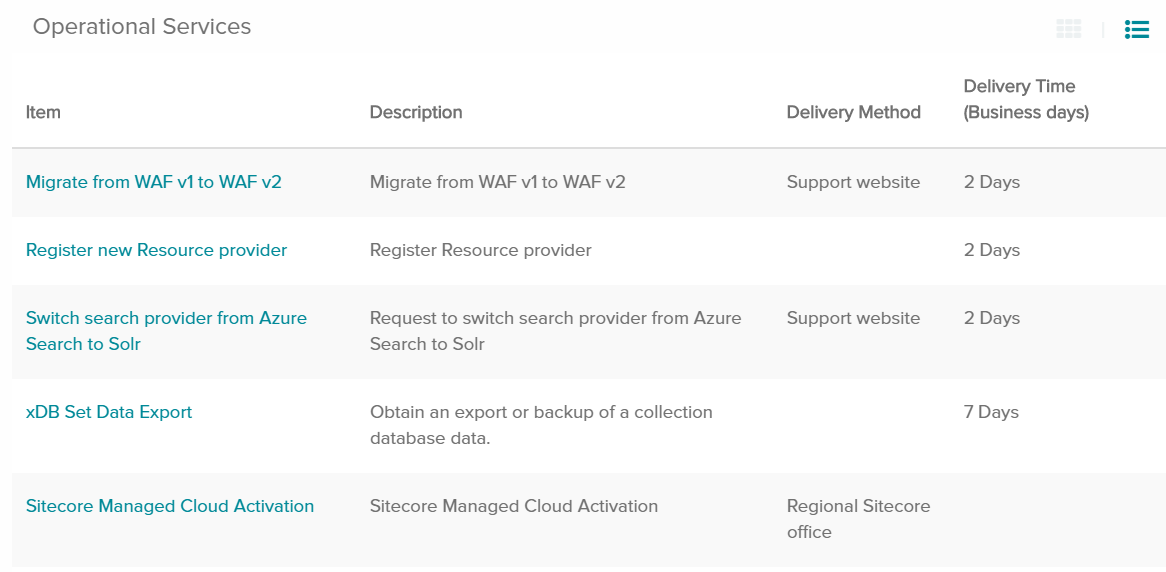Viewport: 1166px width, 572px height.
Task: Open the xDB Set Data Export link
Action: [x=109, y=412]
